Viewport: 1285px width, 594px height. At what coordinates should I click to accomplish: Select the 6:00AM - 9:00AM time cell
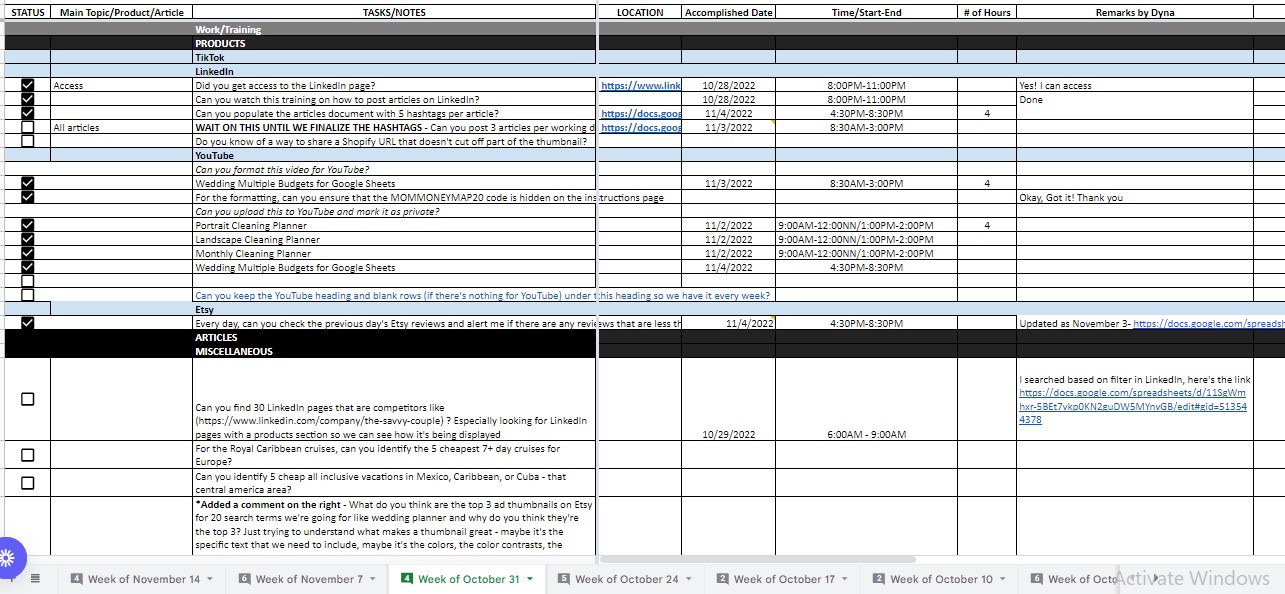click(x=866, y=400)
